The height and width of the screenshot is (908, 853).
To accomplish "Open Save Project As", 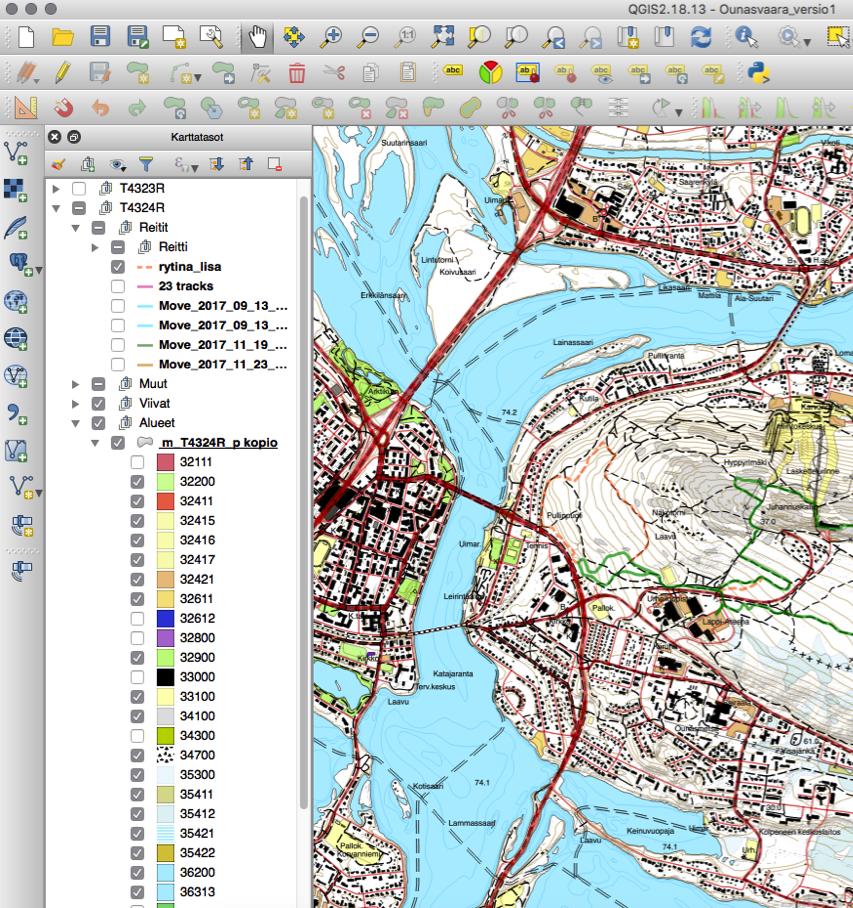I will coord(137,37).
